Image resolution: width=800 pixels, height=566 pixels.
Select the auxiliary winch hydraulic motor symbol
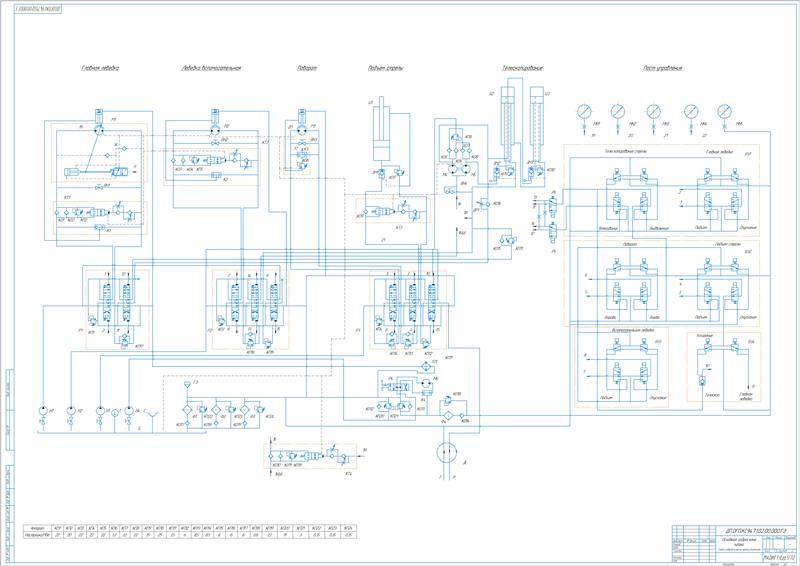tap(215, 131)
